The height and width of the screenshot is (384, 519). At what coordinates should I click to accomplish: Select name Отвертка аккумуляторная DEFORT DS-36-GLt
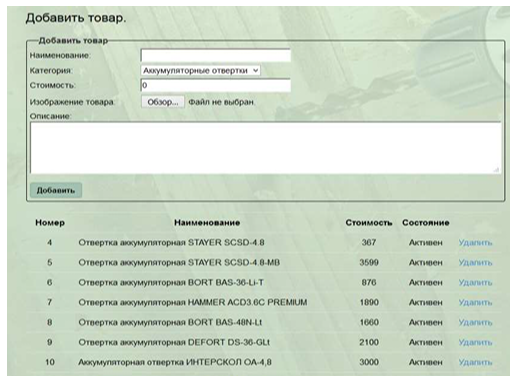tap(174, 342)
